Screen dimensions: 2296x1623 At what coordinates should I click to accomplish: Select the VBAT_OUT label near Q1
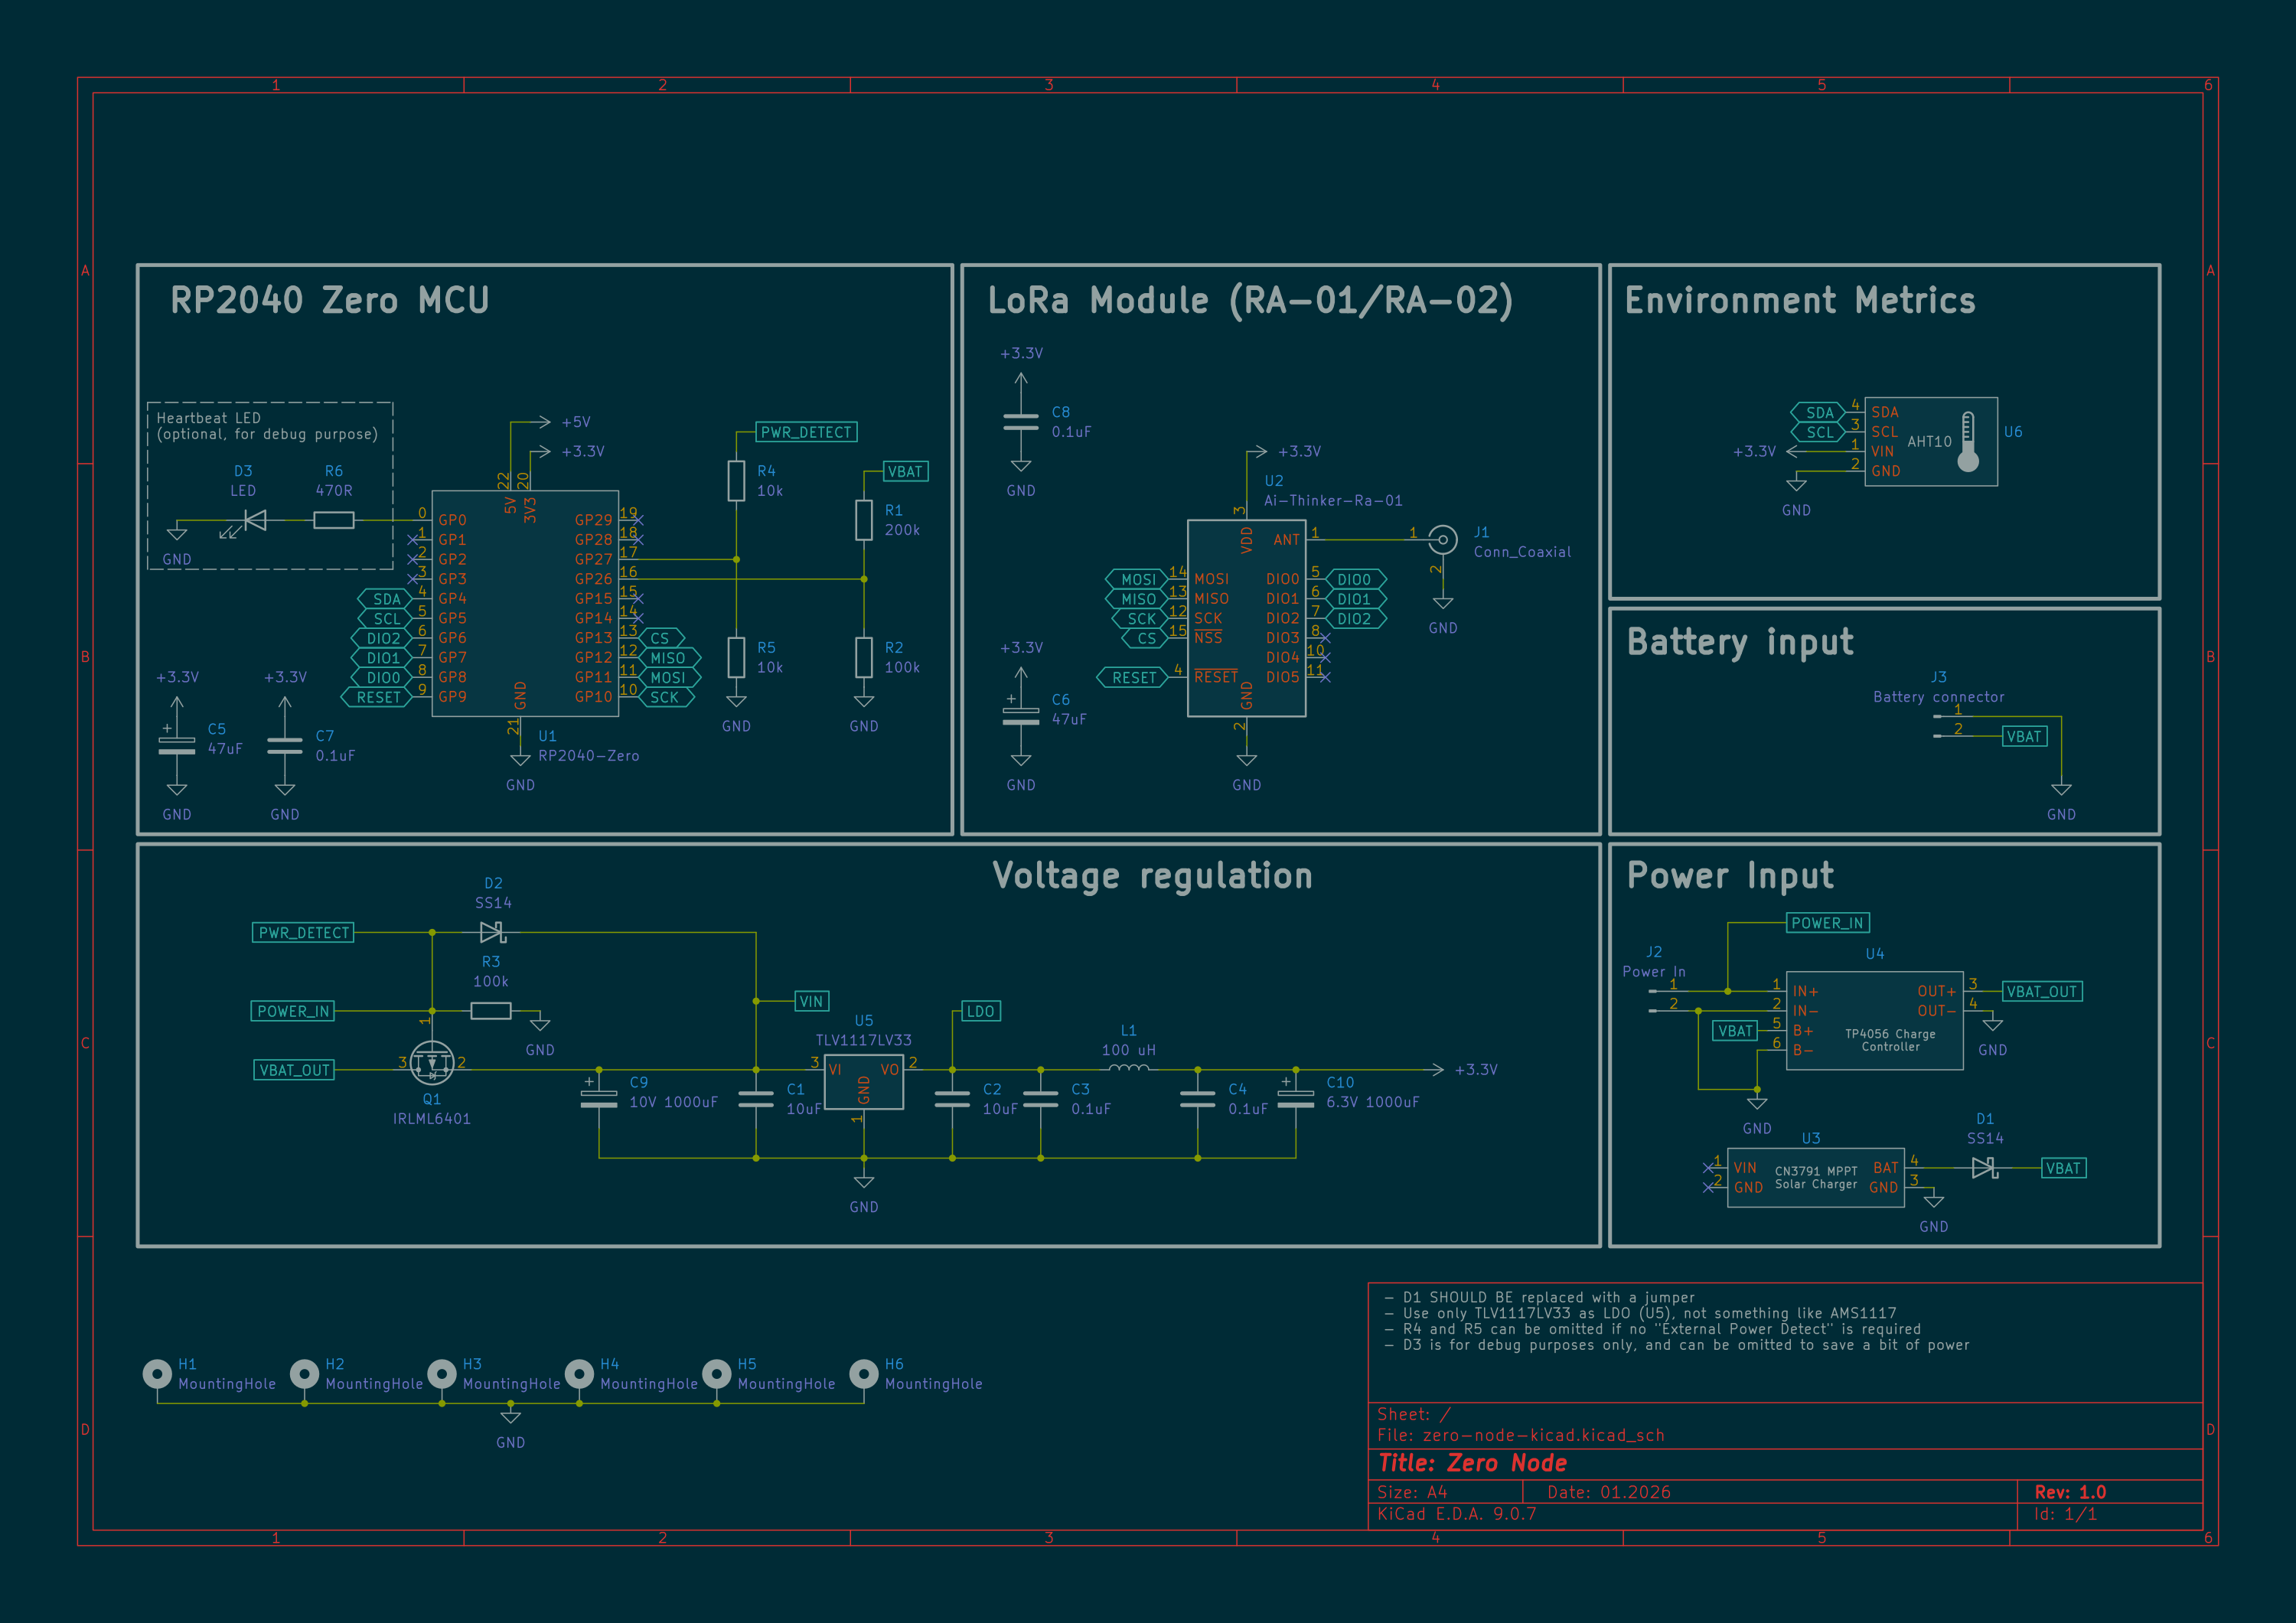point(294,1070)
